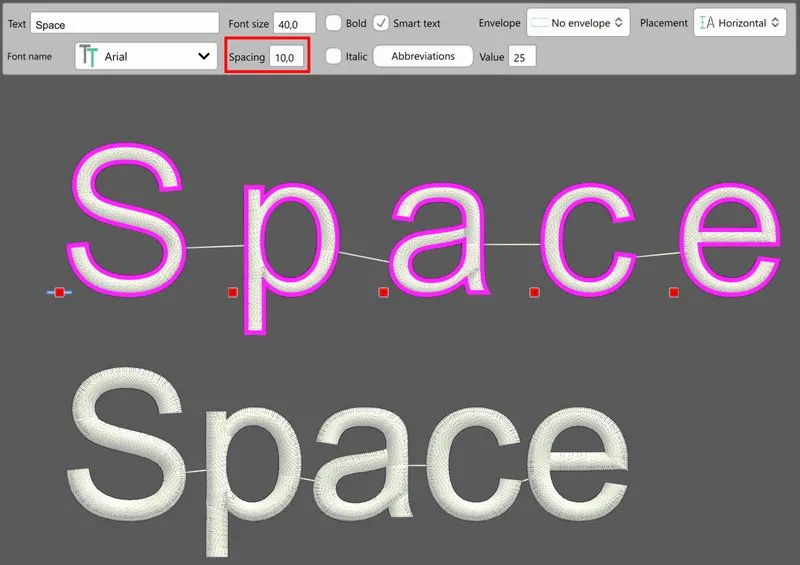Open the Placement dropdown showing Horizontal
Viewport: 800px width, 565px height.
[x=740, y=23]
